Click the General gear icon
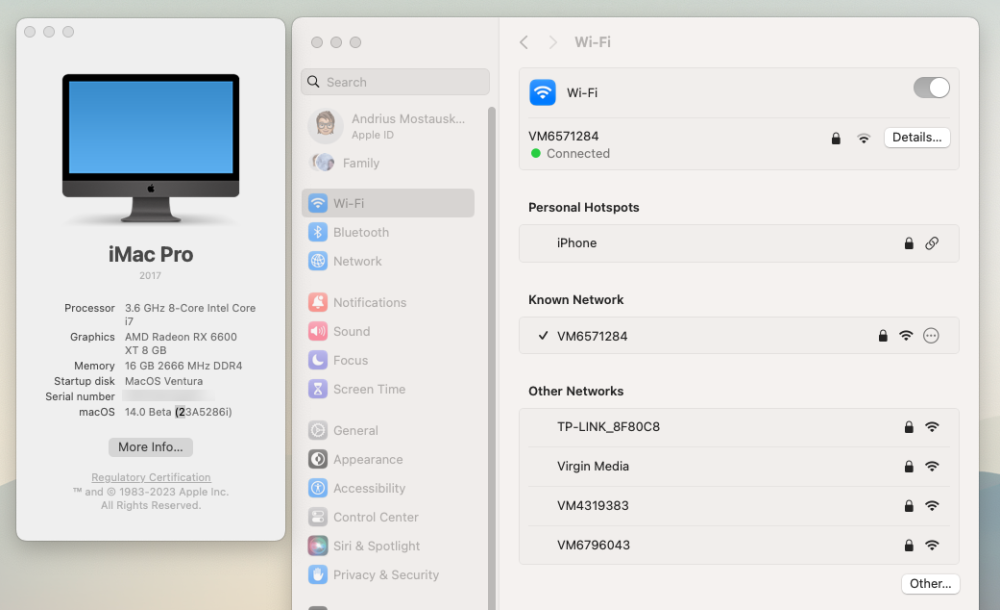Screen dimensions: 1000x610 (x=318, y=431)
